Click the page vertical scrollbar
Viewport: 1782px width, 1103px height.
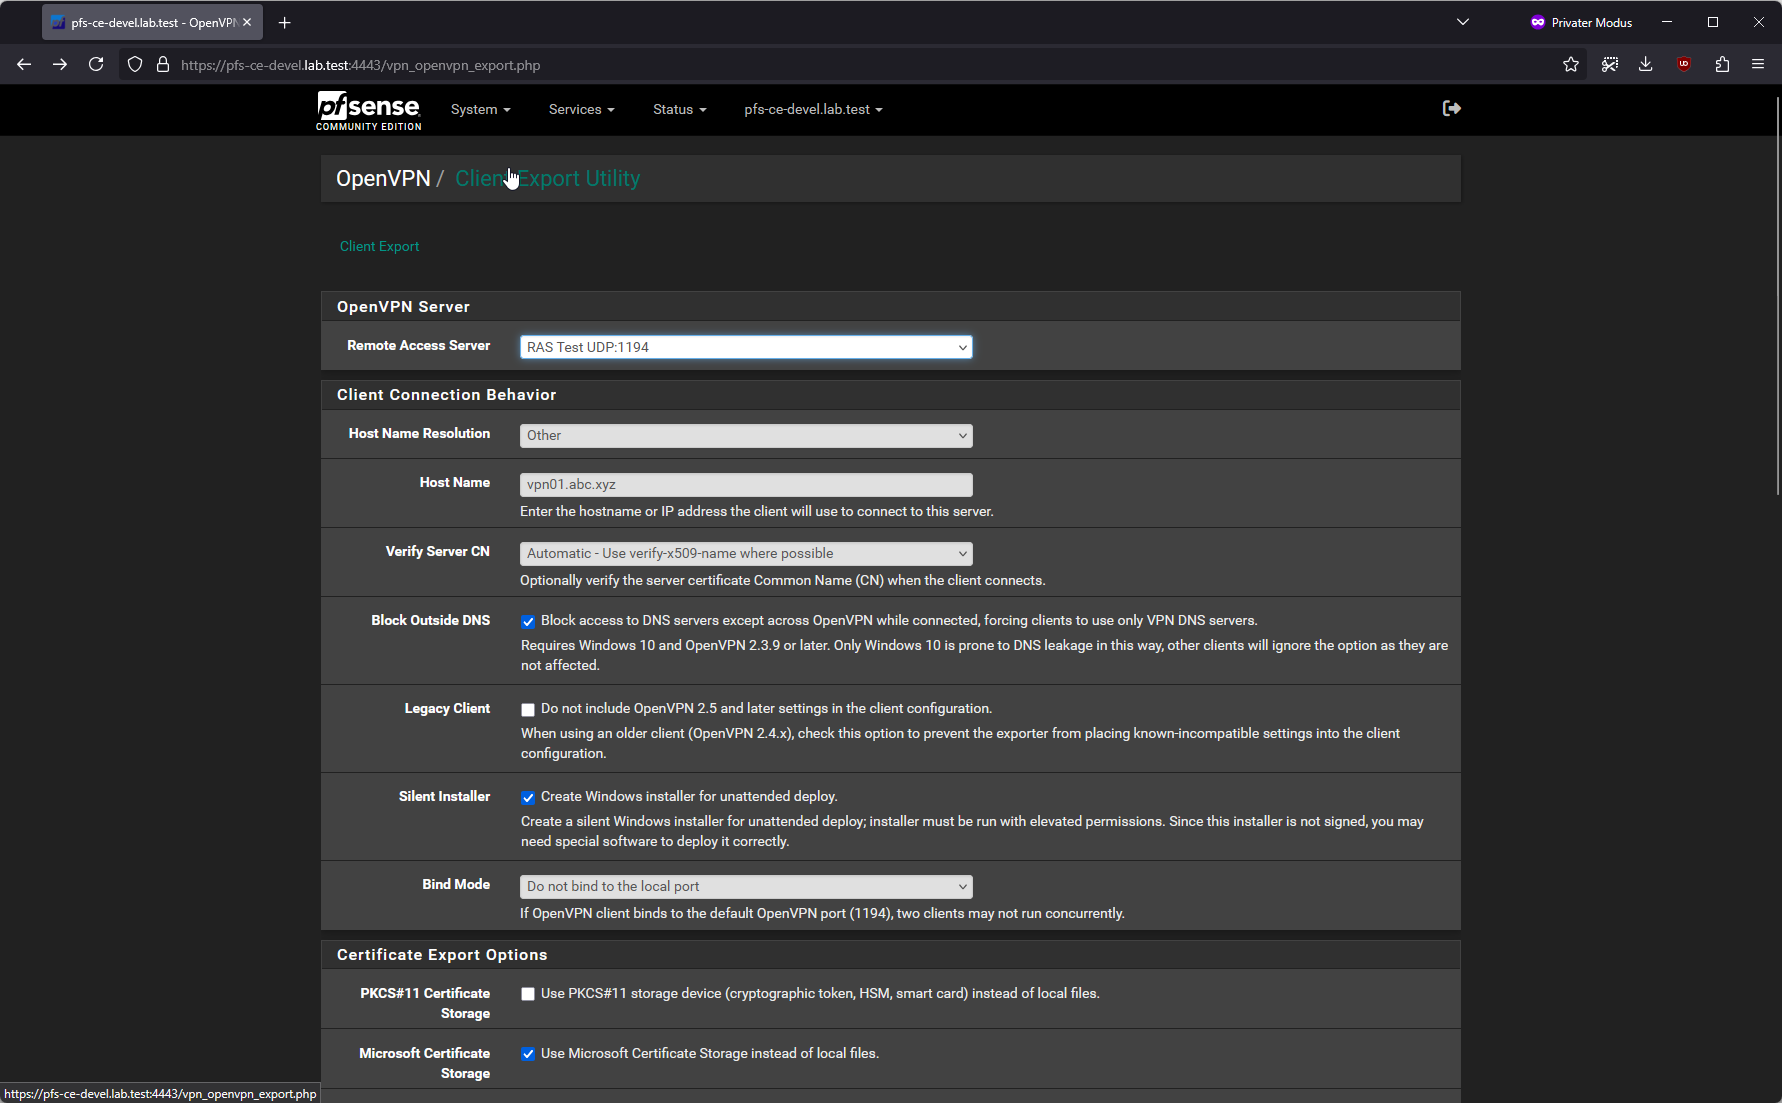[x=1776, y=295]
